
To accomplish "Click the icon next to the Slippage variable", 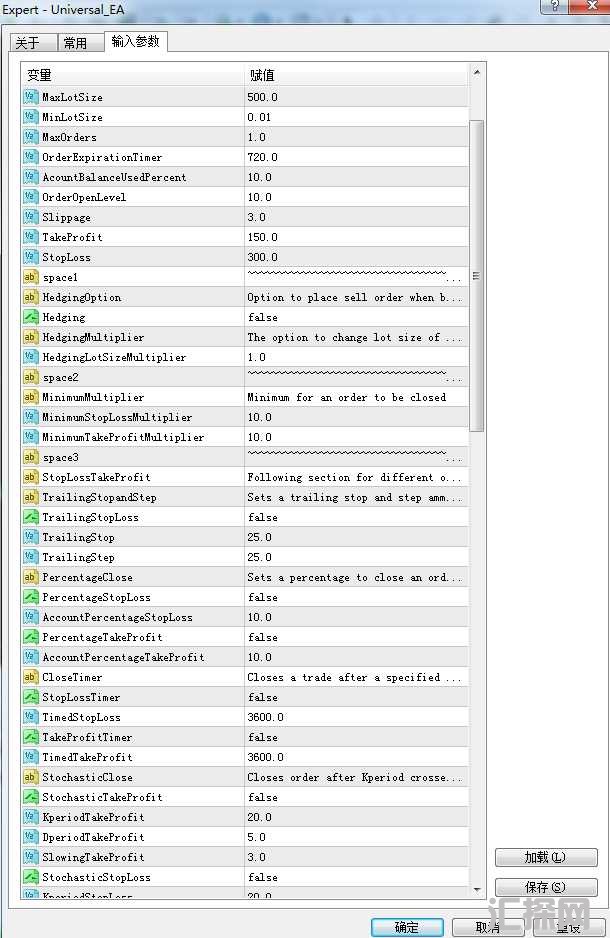I will (x=30, y=217).
